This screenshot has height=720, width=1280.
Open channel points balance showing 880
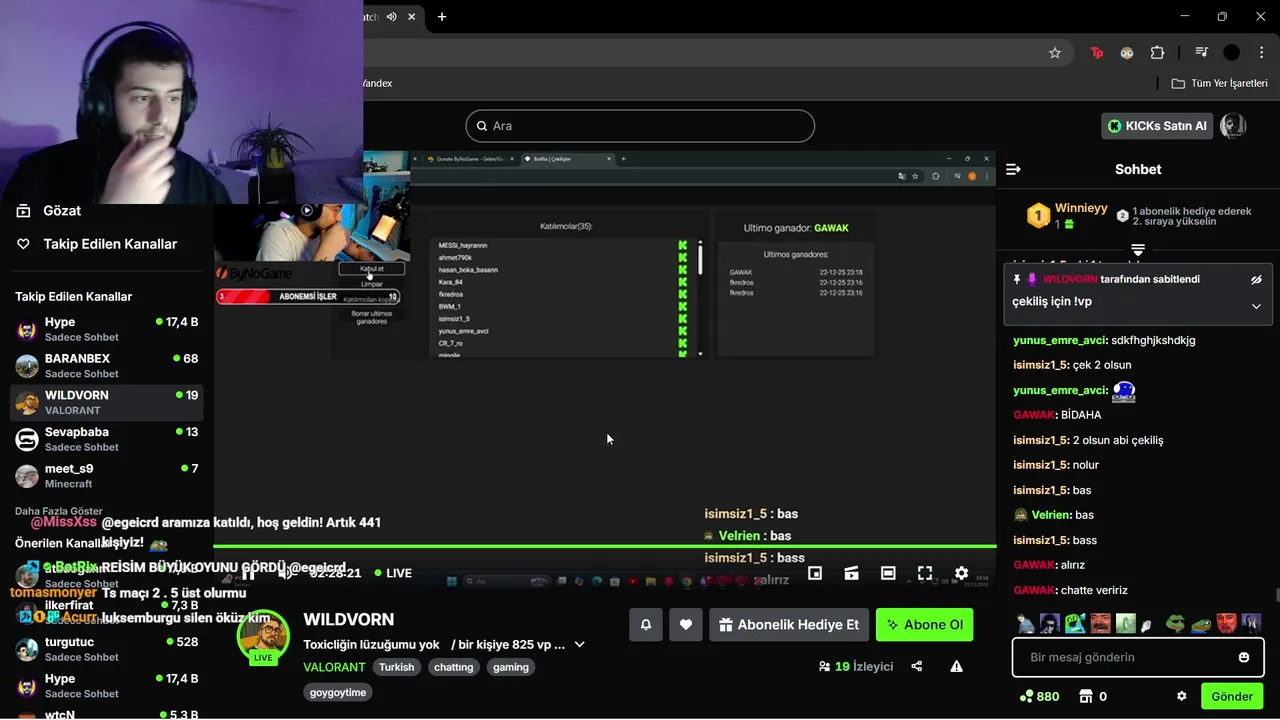(1039, 696)
